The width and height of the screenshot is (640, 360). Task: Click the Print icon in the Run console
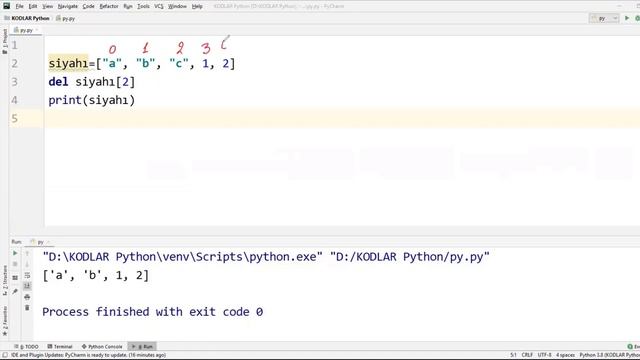coord(27,297)
